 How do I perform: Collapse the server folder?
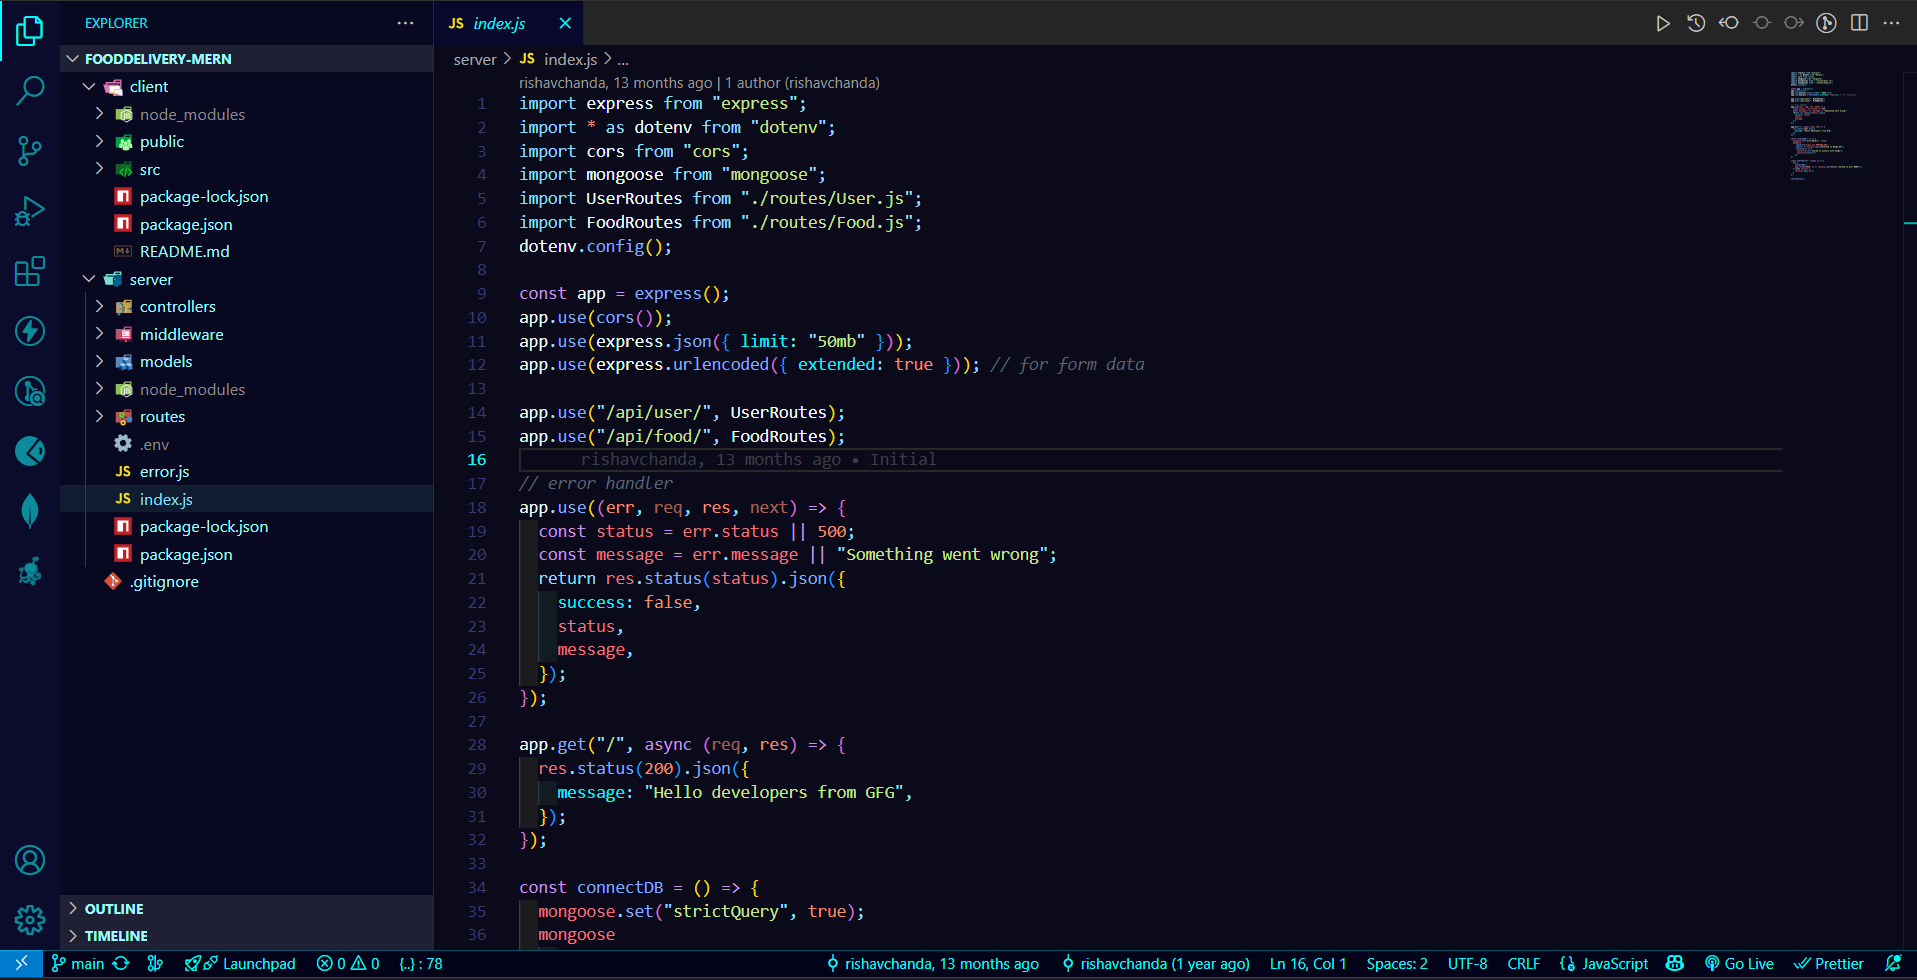(x=247, y=280)
